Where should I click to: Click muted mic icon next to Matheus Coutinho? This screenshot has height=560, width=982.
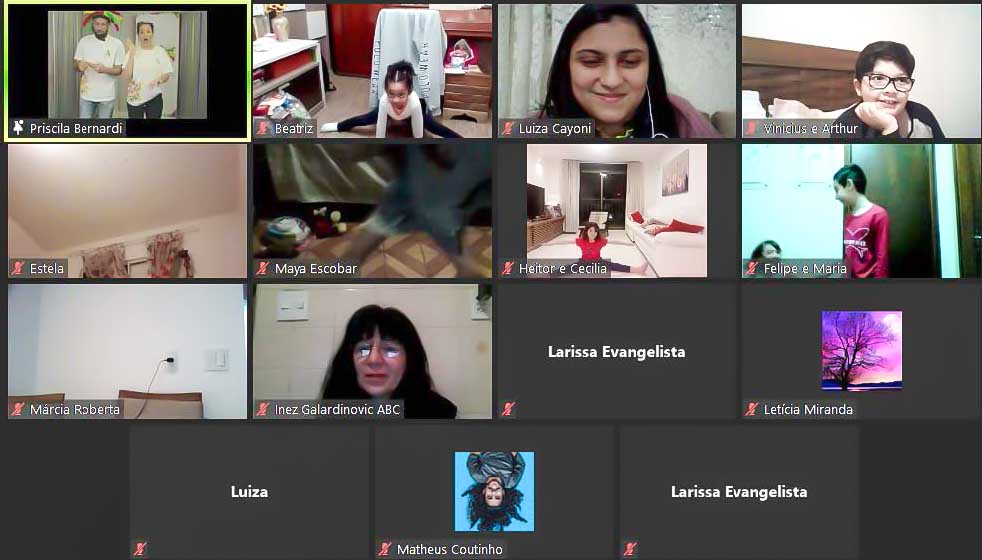click(385, 549)
